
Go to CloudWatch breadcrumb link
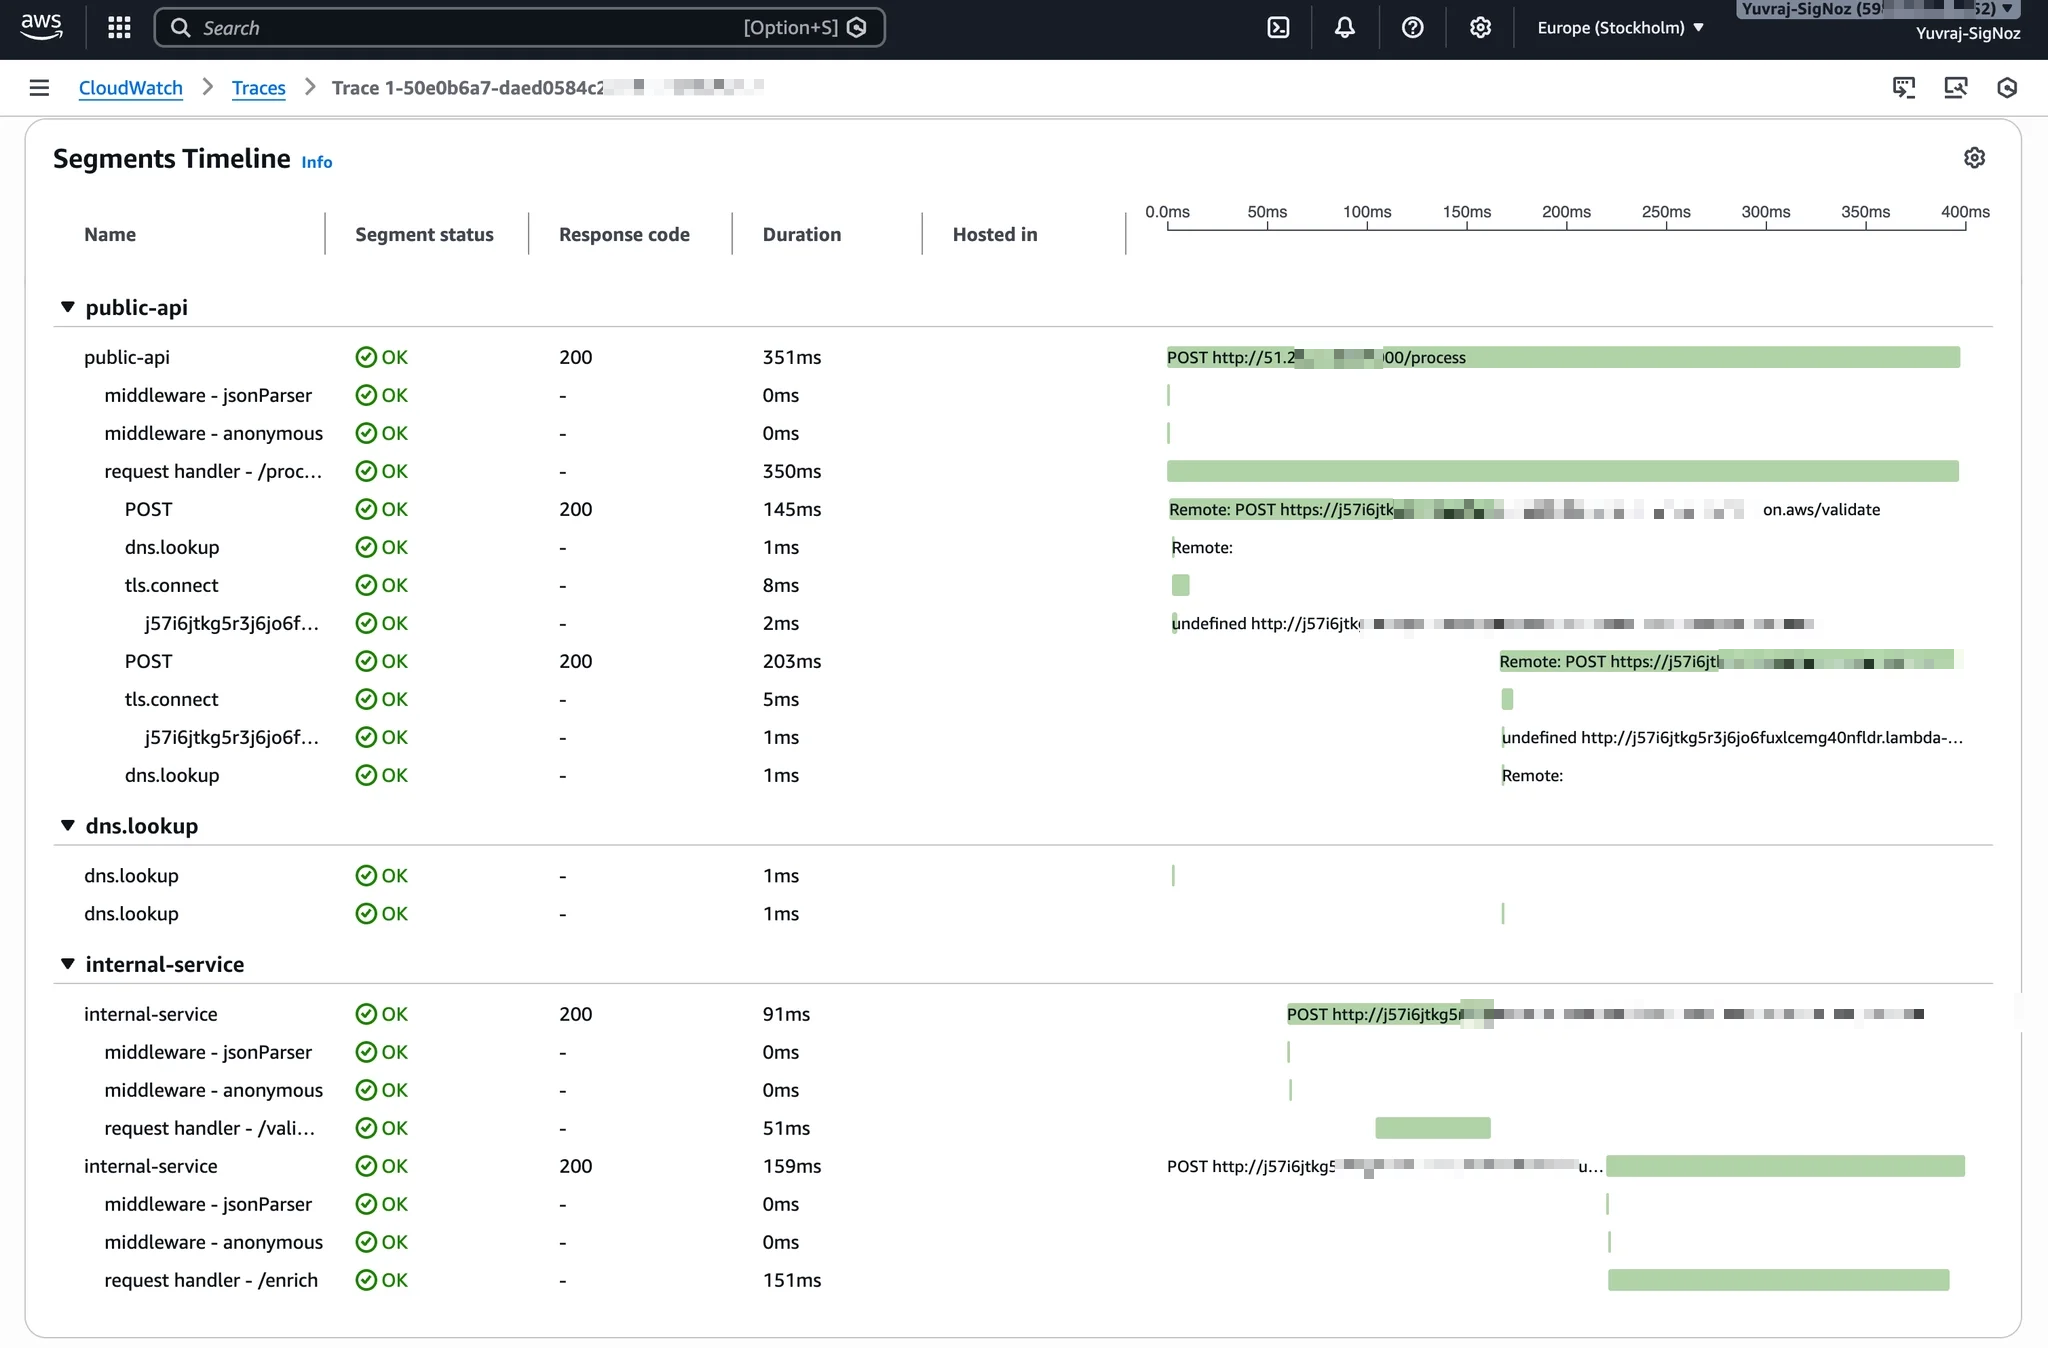(130, 88)
